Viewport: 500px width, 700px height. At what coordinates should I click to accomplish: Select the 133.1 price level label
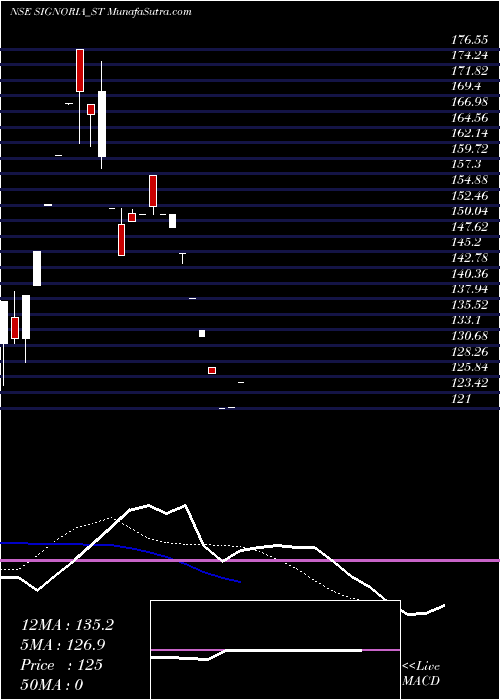pos(466,320)
